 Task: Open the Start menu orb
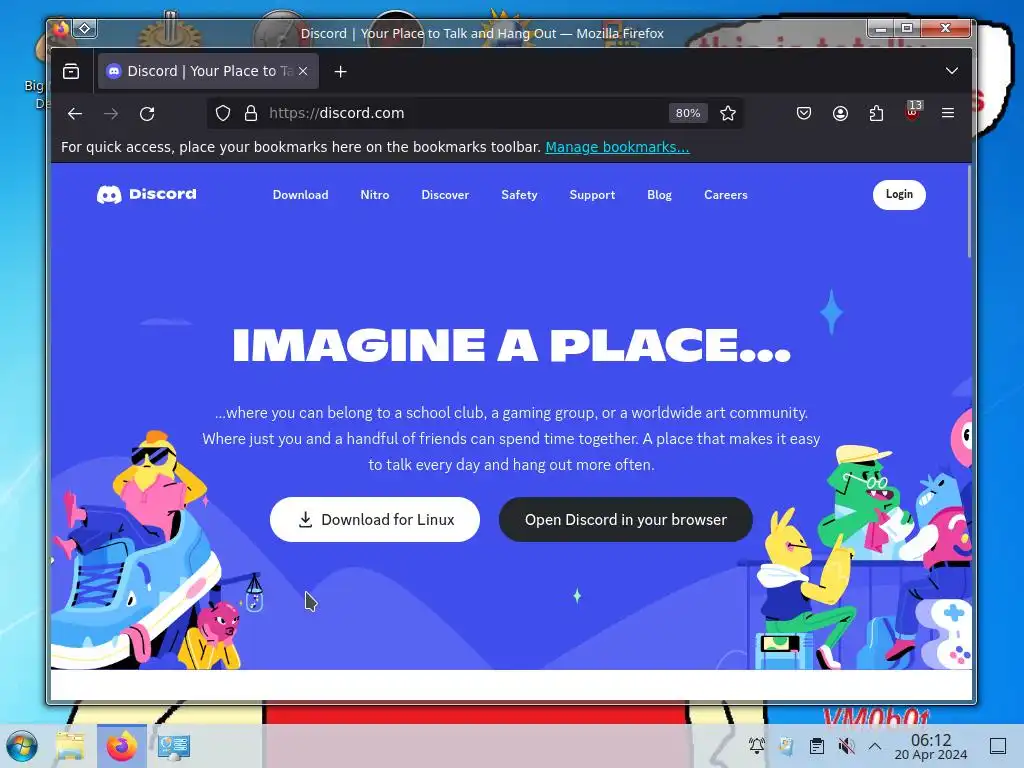click(x=22, y=746)
